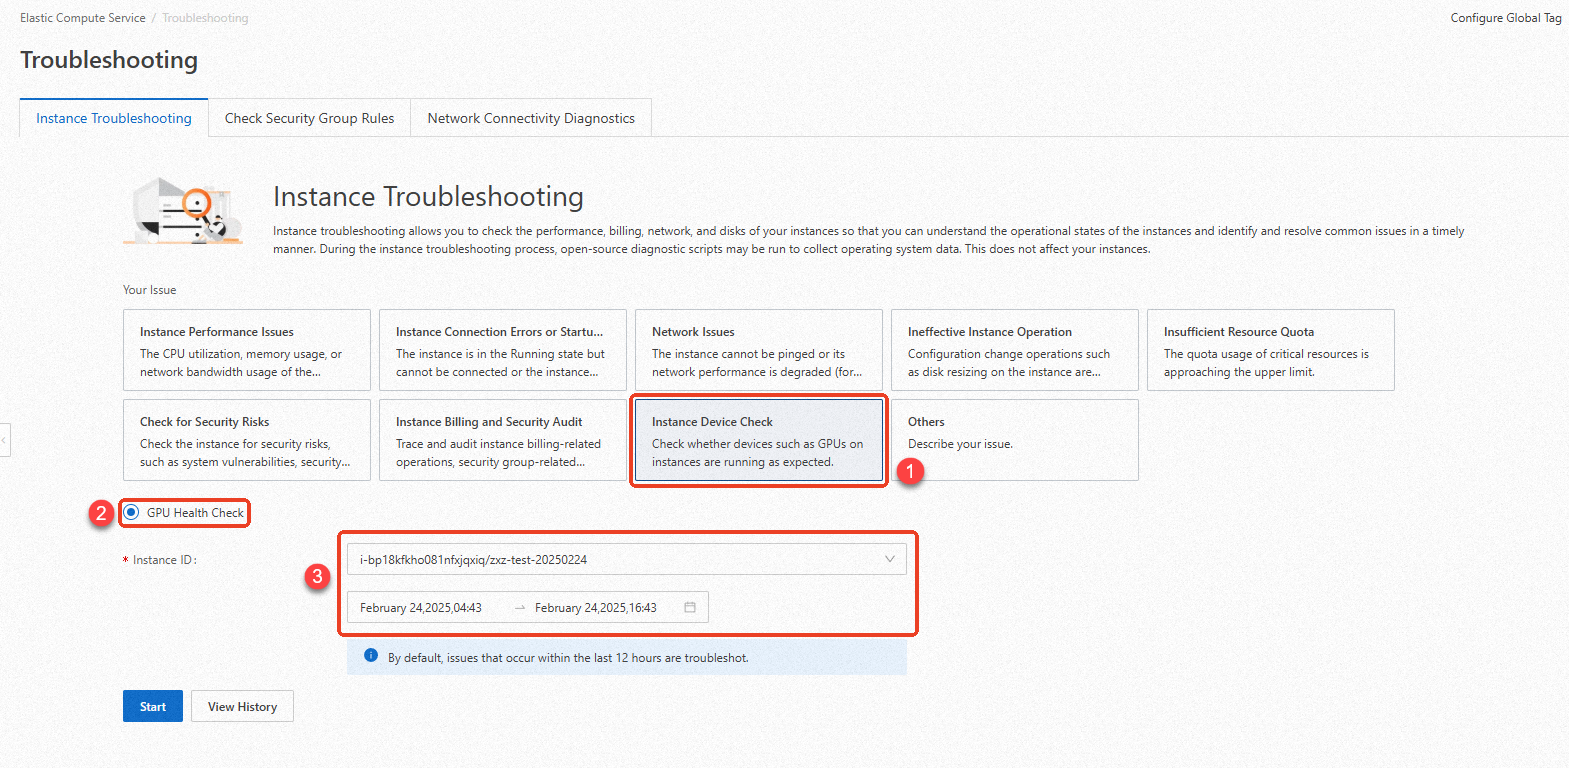
Task: Select the GPU Health Check radio button
Action: [131, 512]
